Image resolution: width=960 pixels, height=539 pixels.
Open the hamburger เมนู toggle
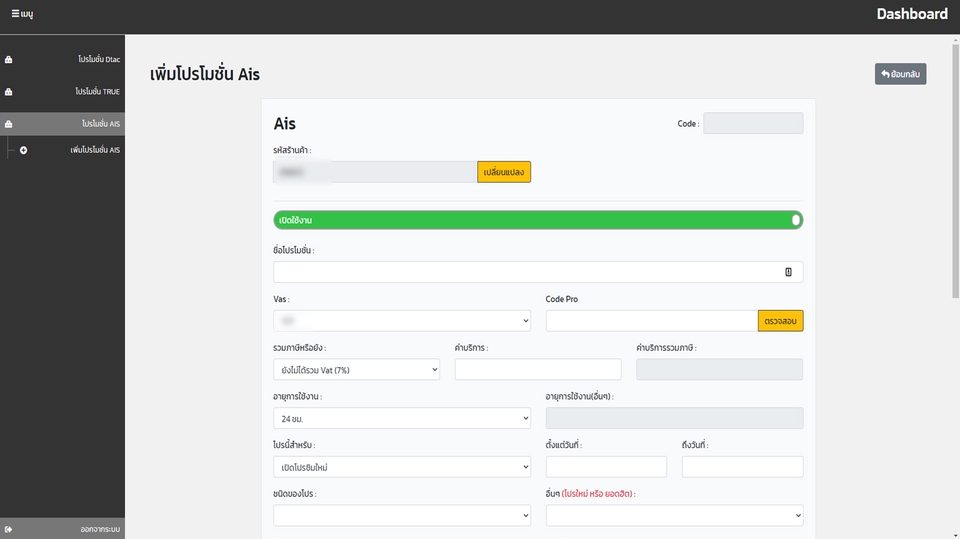pos(22,13)
